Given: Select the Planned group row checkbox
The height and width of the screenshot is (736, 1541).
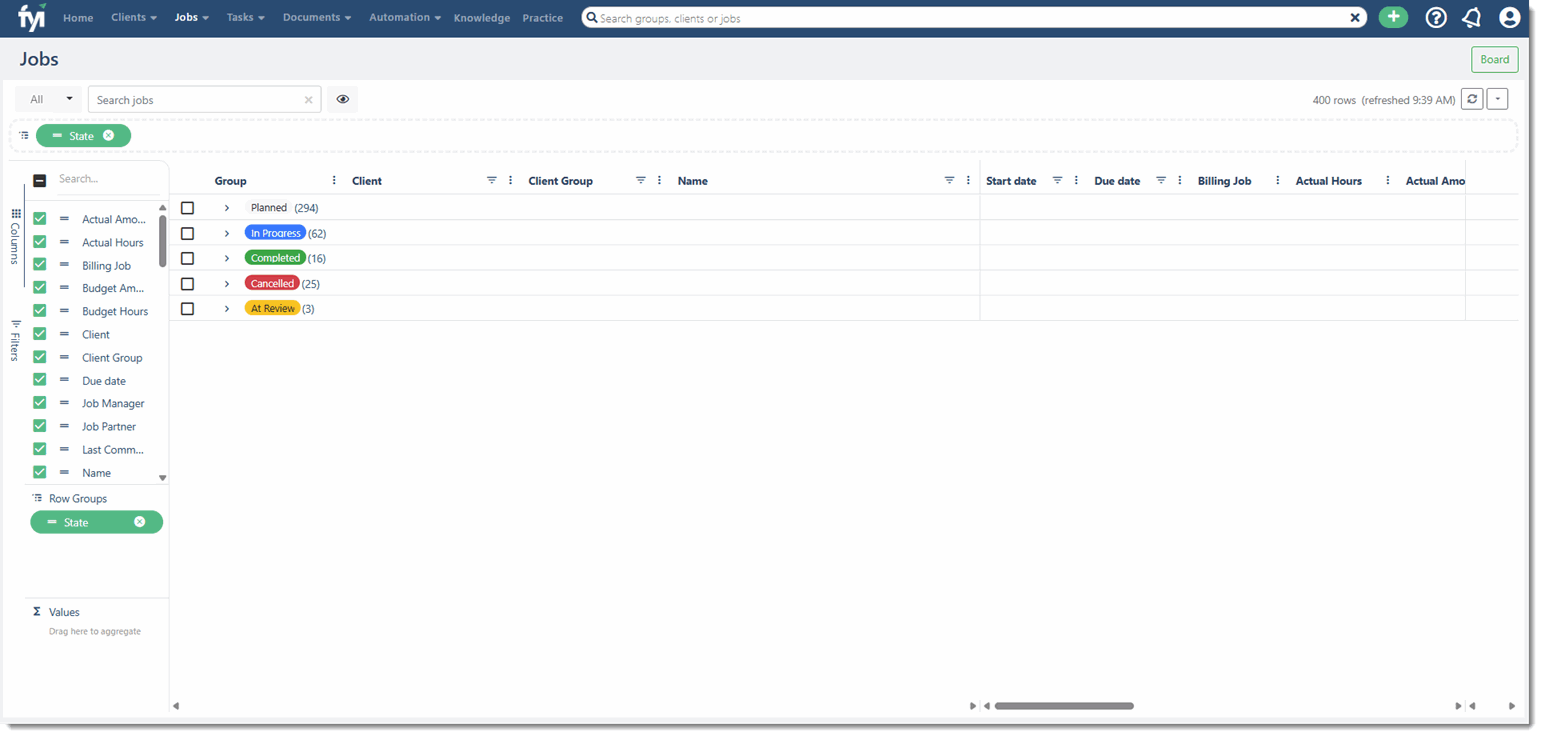Looking at the screenshot, I should (x=187, y=208).
